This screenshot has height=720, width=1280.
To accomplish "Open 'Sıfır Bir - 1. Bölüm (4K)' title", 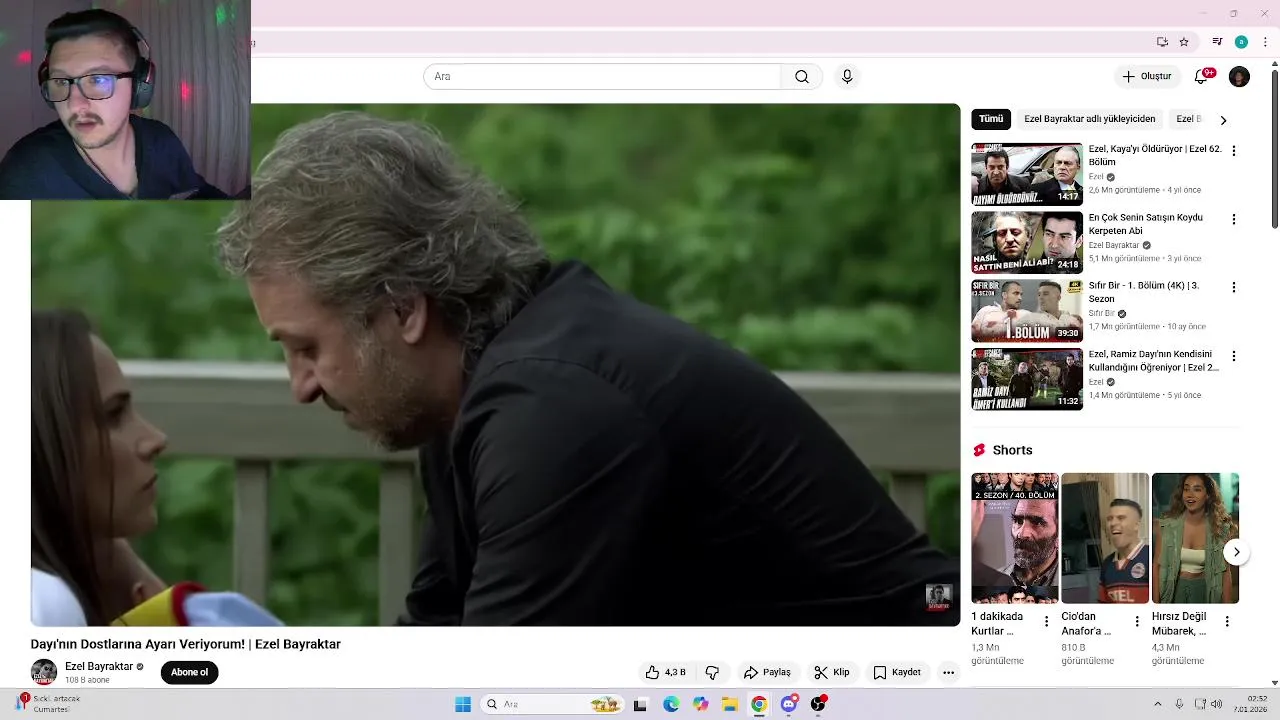I will pos(1144,292).
